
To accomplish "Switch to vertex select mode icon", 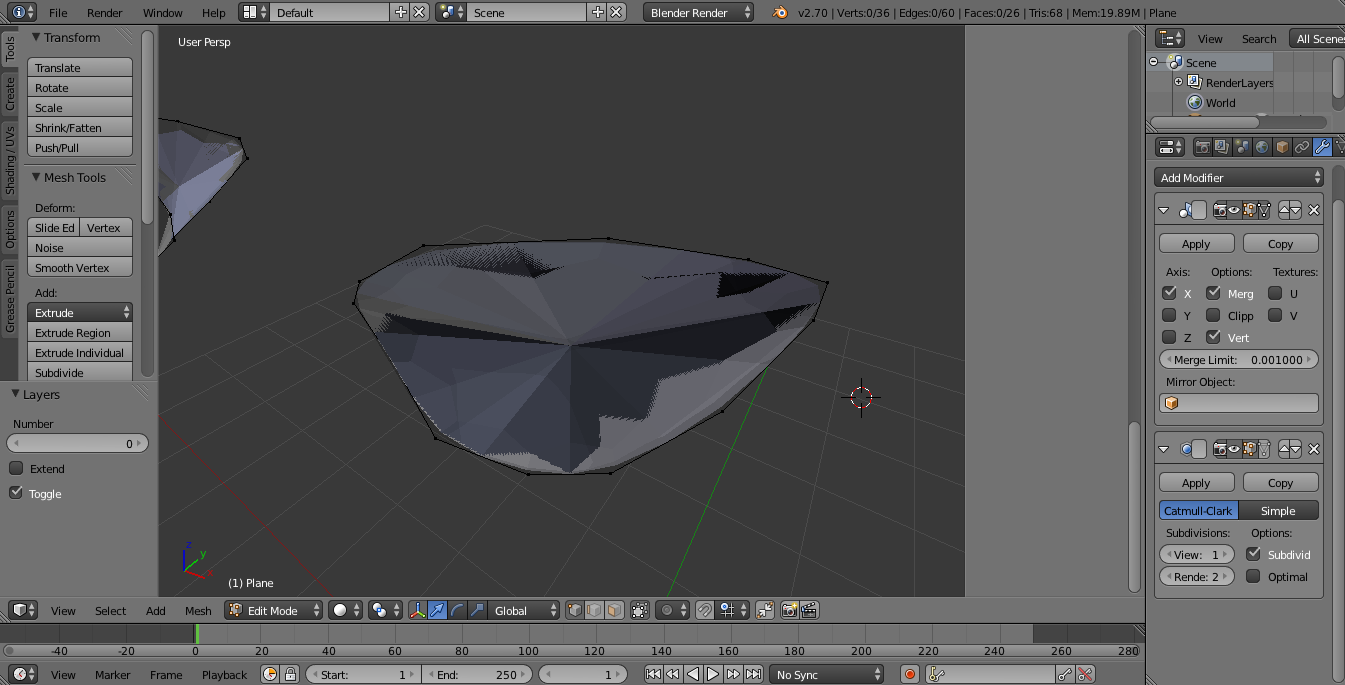I will (577, 610).
